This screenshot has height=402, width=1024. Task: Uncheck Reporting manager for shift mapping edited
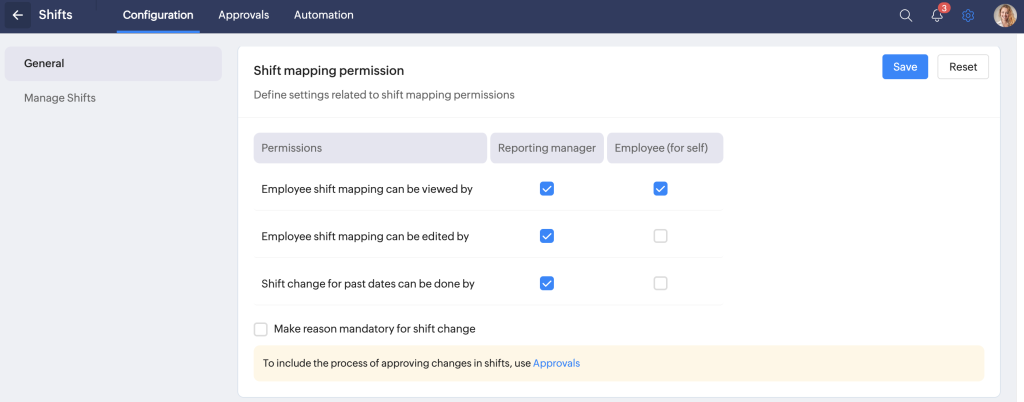547,236
